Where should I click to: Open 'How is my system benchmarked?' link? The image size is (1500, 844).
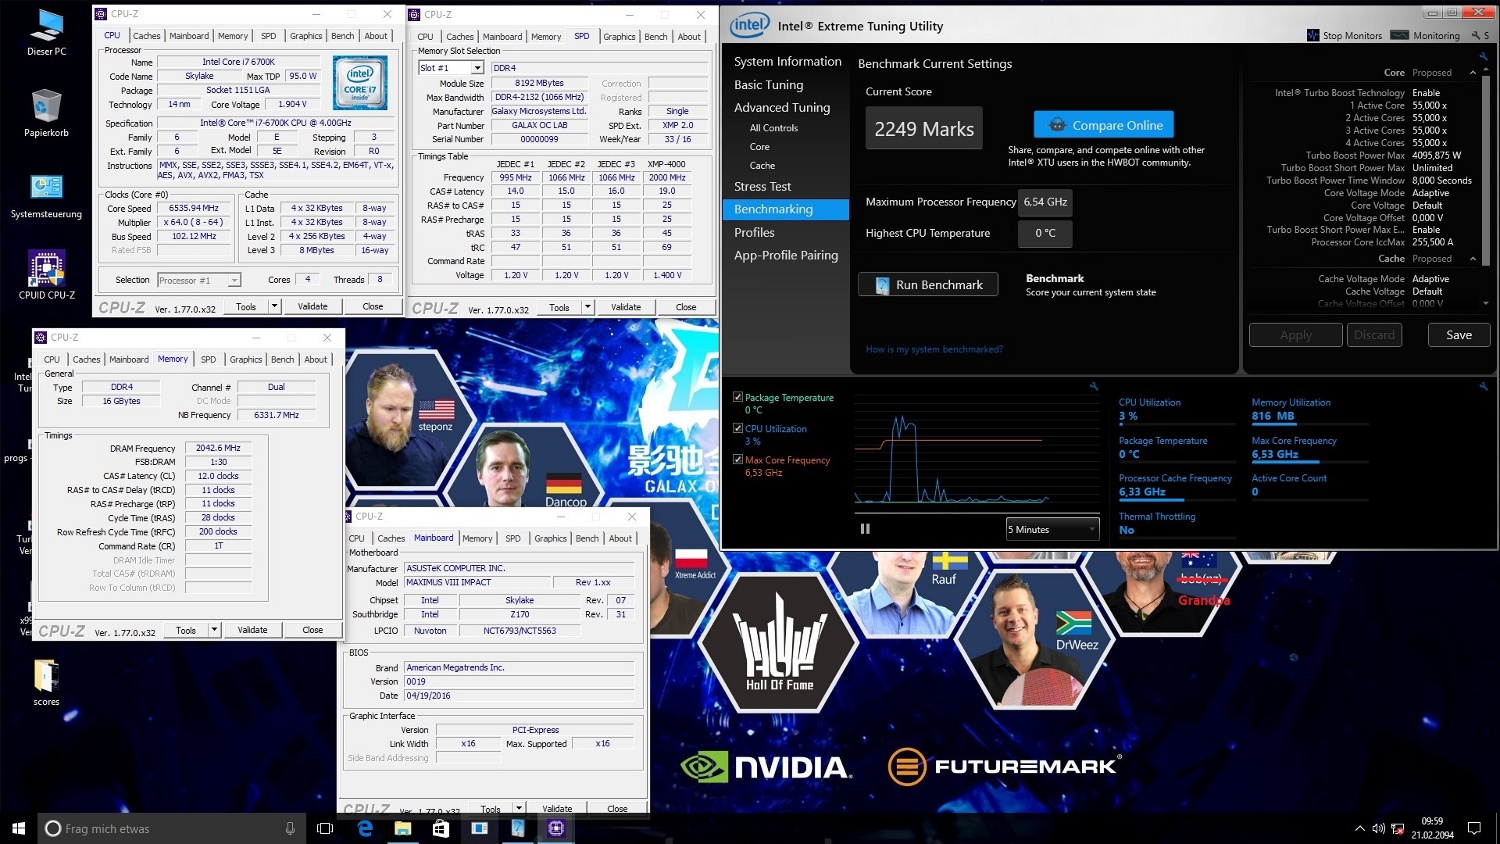[934, 349]
